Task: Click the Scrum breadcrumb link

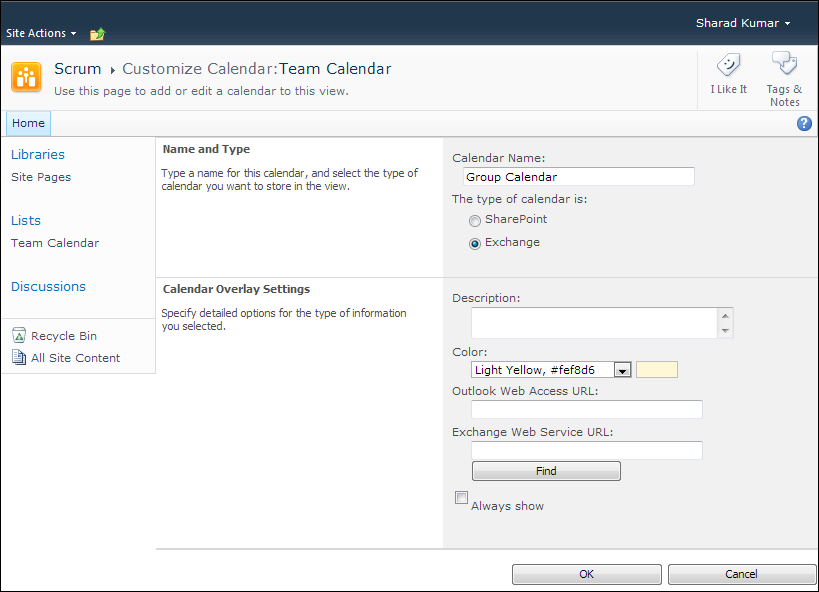Action: click(78, 68)
